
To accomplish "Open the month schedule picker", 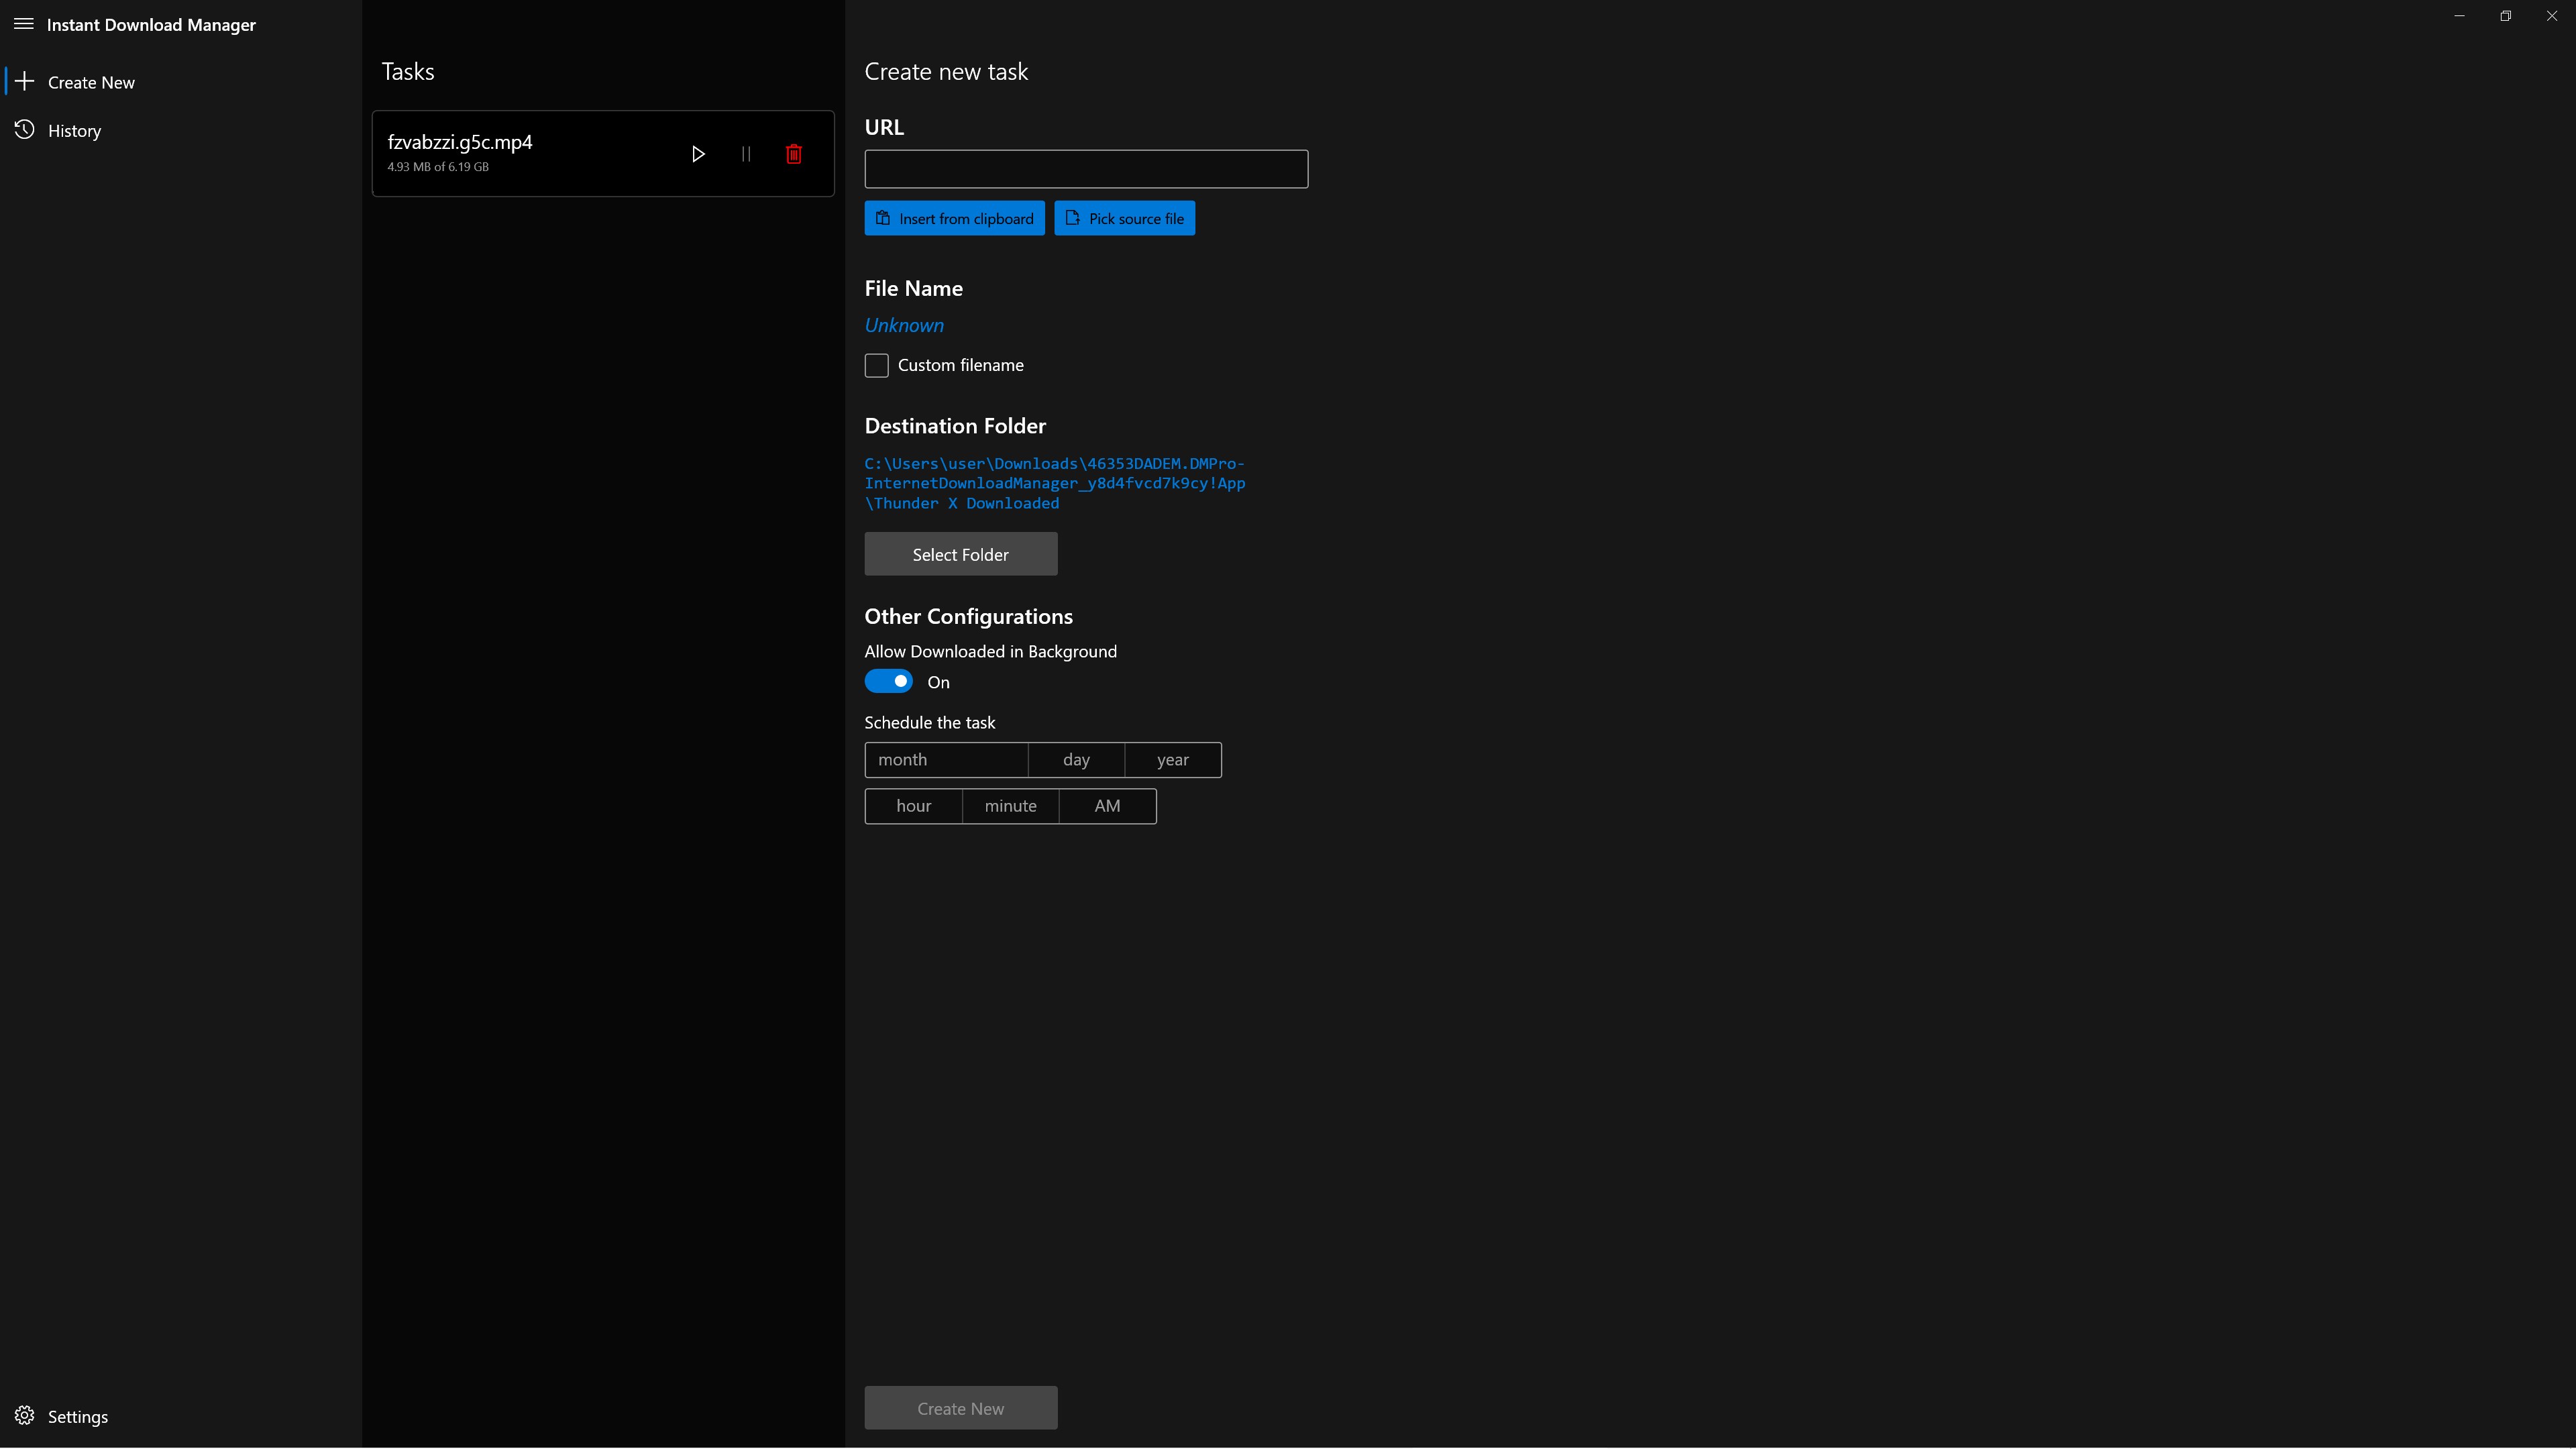I will (x=946, y=760).
